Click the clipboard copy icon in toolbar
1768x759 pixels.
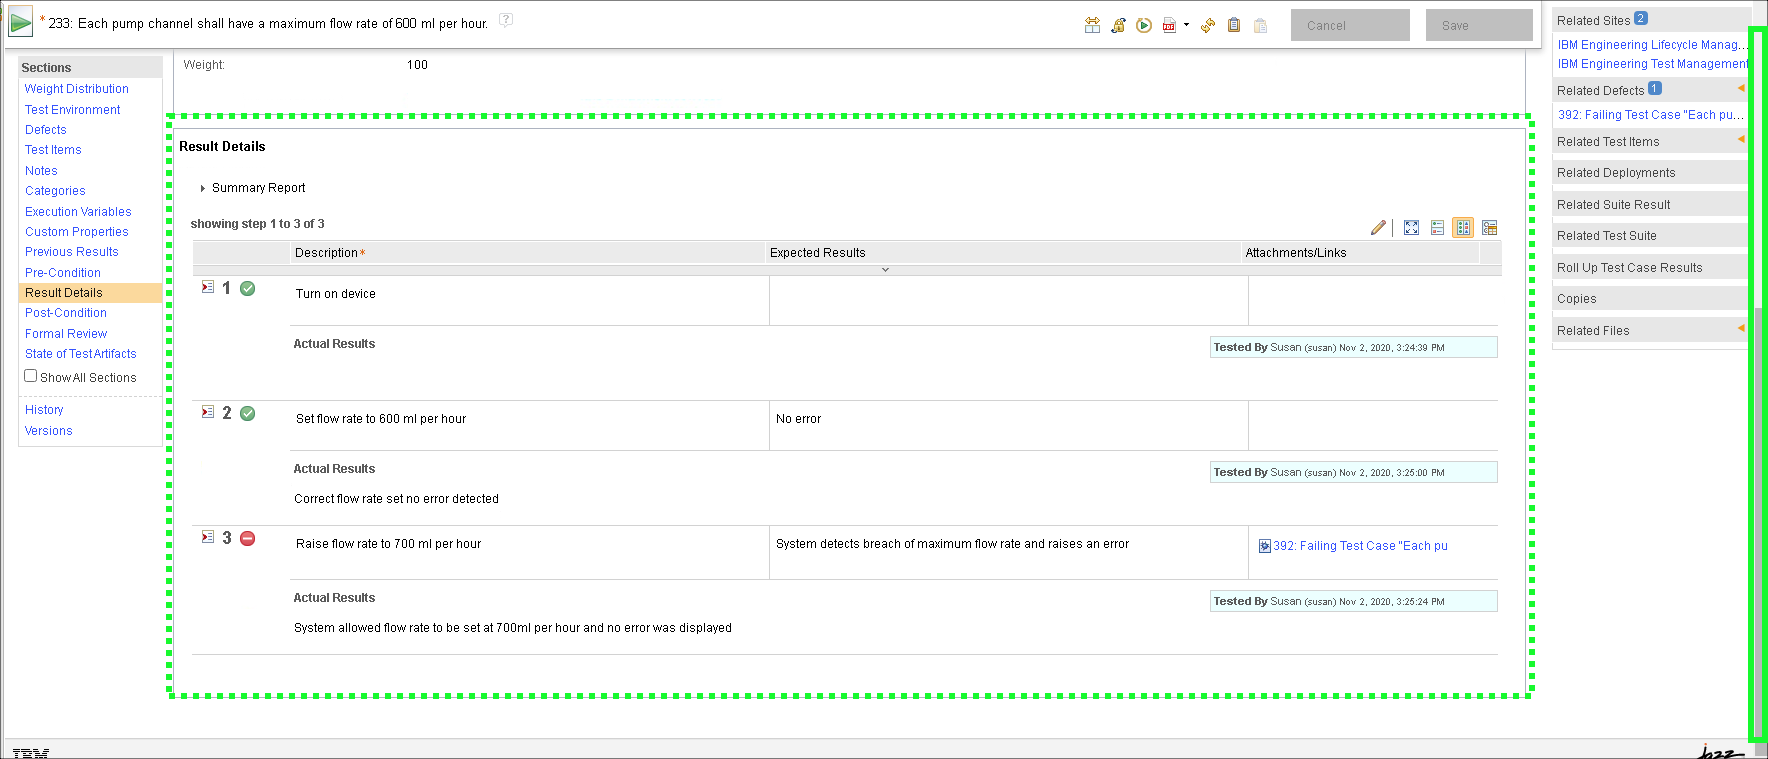1234,26
